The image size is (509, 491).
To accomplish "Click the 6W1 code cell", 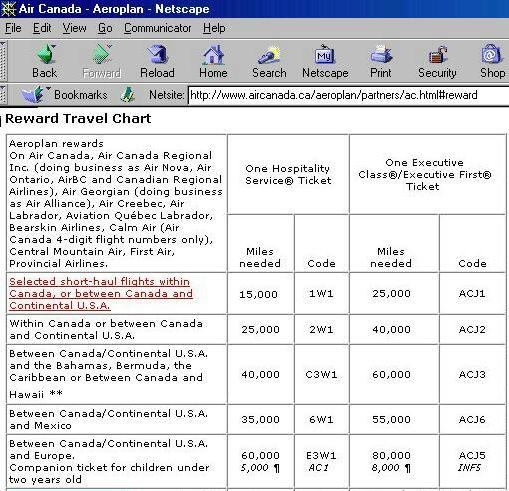I will point(321,420).
